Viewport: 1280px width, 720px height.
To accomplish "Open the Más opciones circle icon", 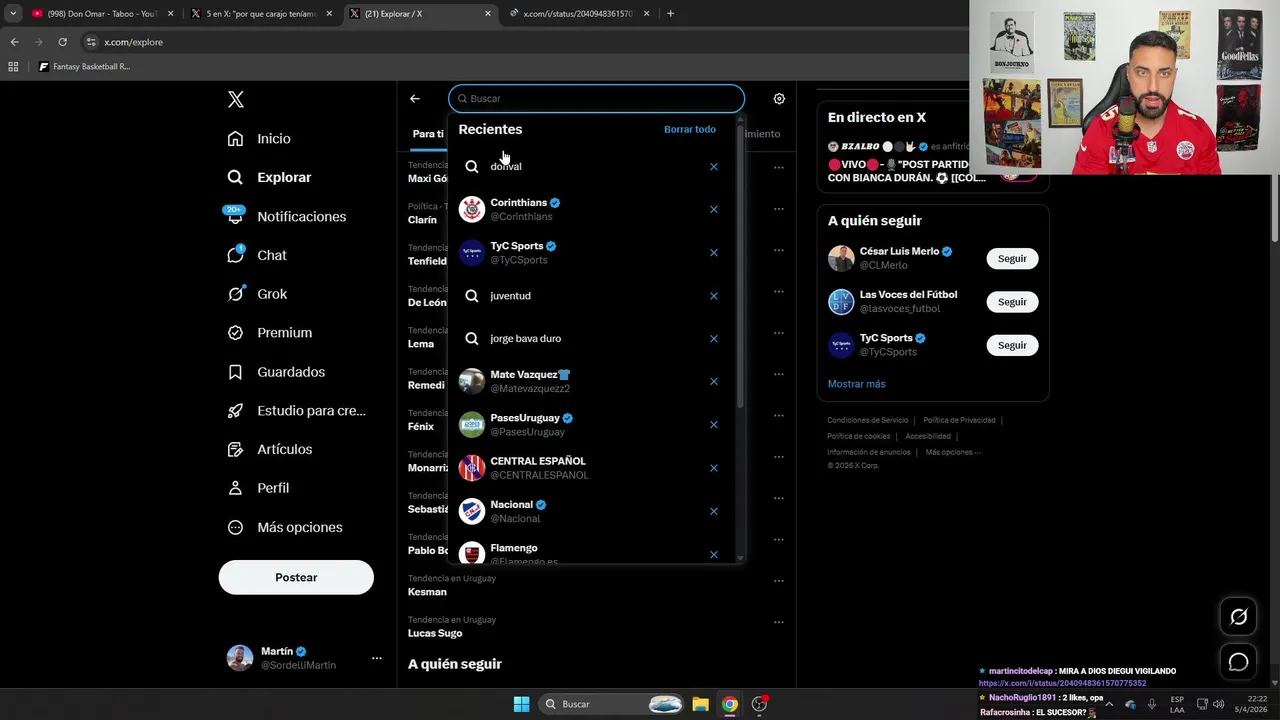I will coord(235,527).
